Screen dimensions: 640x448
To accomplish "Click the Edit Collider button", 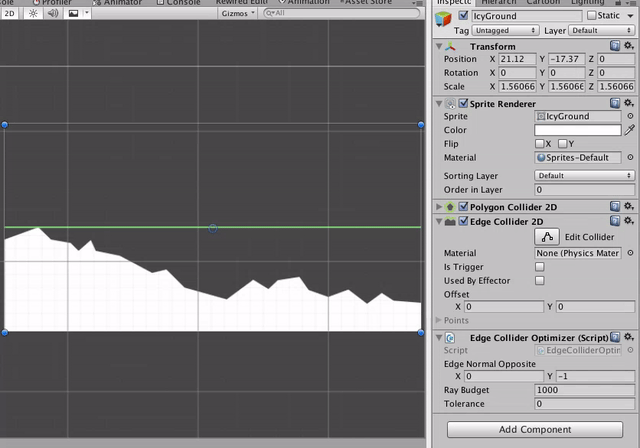I will (x=547, y=237).
